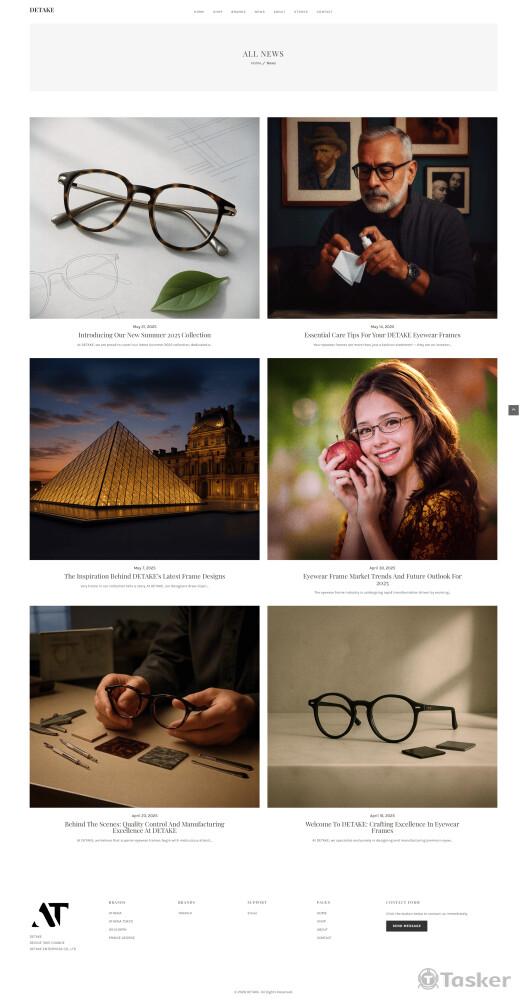The width and height of the screenshot is (527, 1000).
Task: Open Essential Care Tips article title
Action: tap(382, 335)
